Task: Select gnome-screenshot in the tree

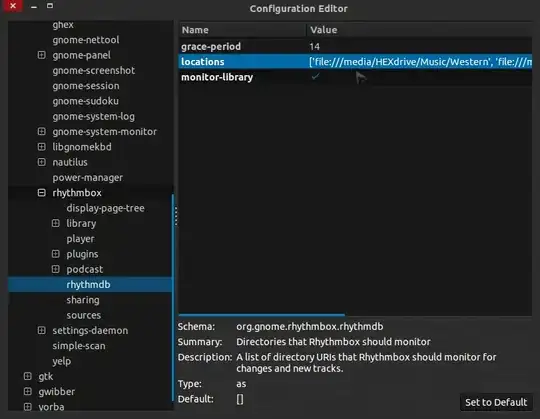Action: pyautogui.click(x=94, y=71)
